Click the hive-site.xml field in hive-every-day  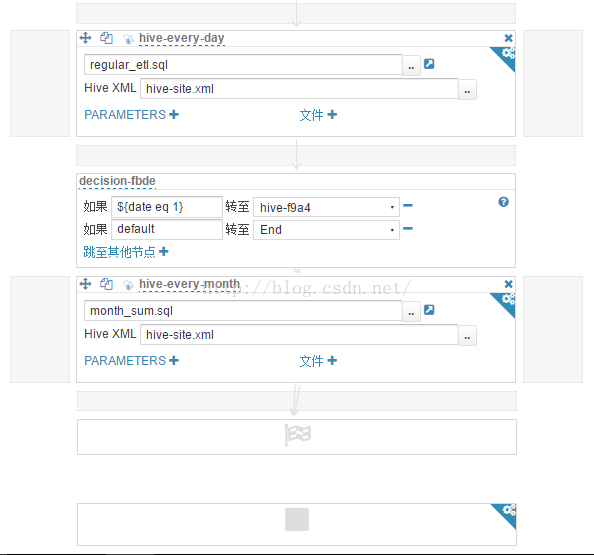pos(299,89)
